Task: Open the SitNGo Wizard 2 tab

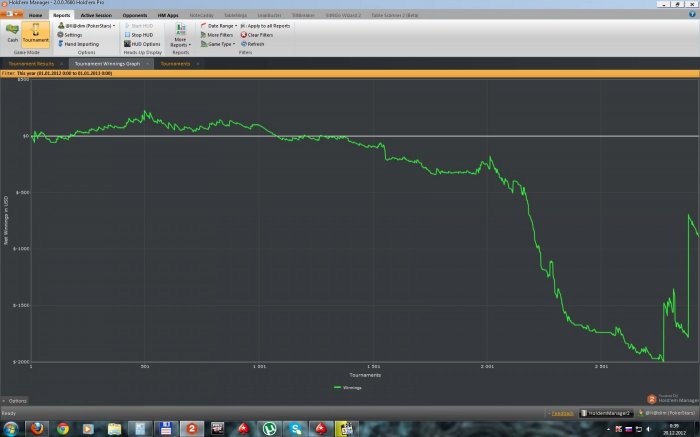Action: 343,15
